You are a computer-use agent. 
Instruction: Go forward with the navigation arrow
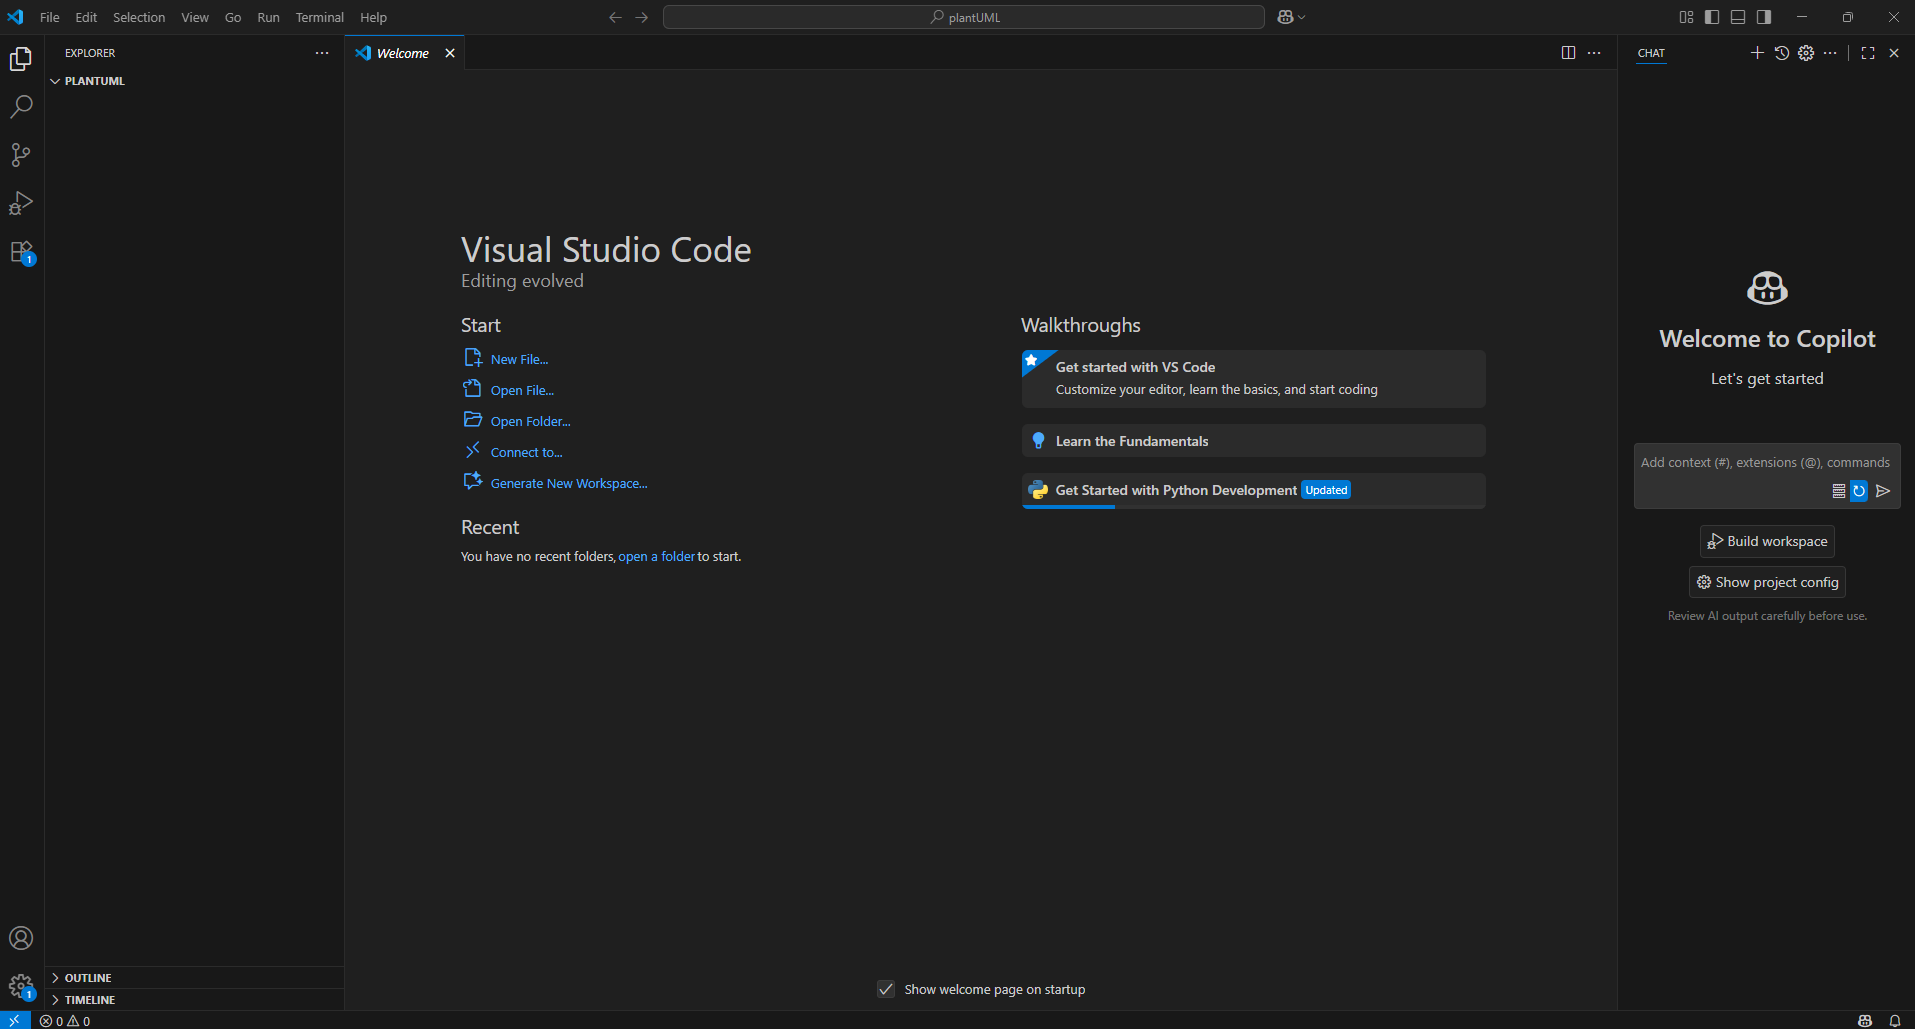[642, 17]
